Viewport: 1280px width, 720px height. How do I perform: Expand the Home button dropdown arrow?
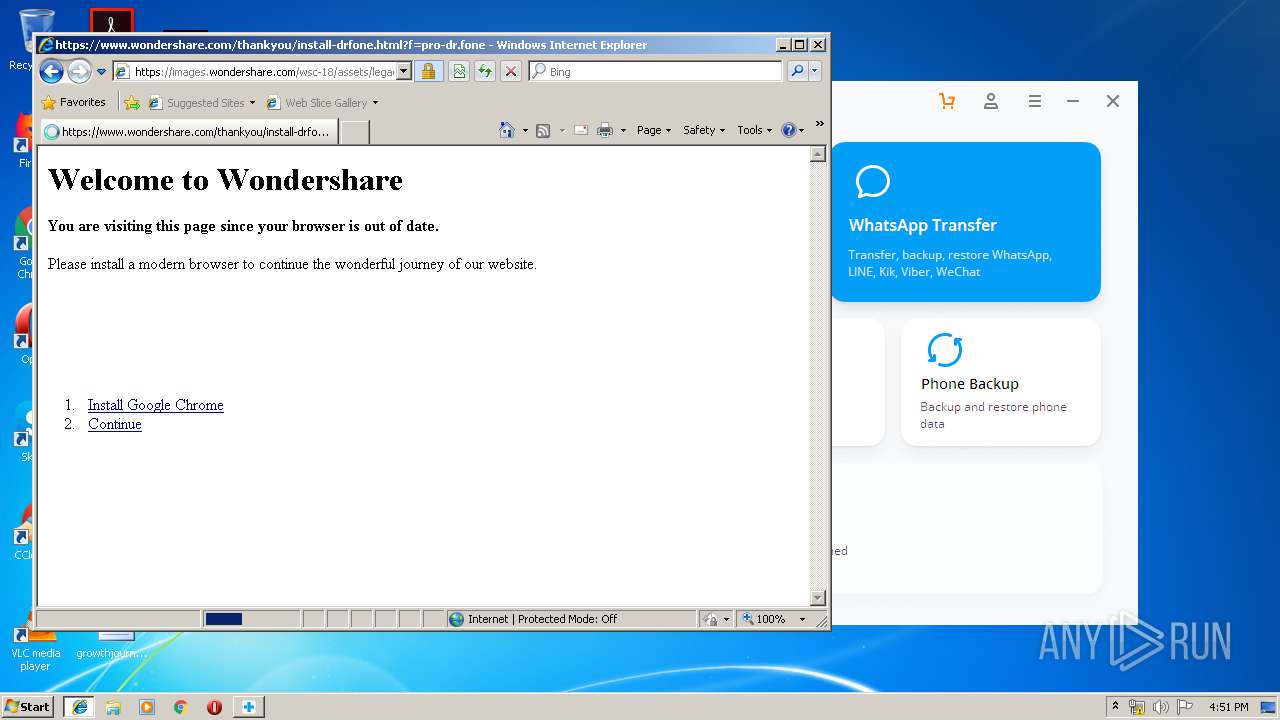click(x=525, y=130)
